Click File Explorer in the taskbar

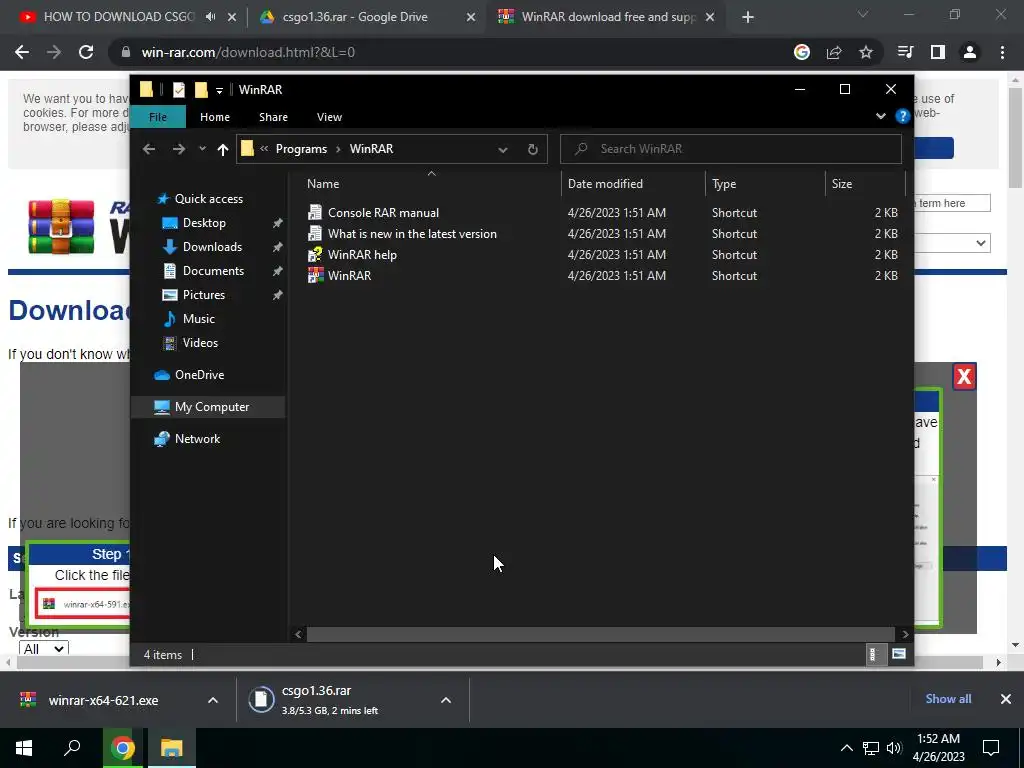pos(171,748)
